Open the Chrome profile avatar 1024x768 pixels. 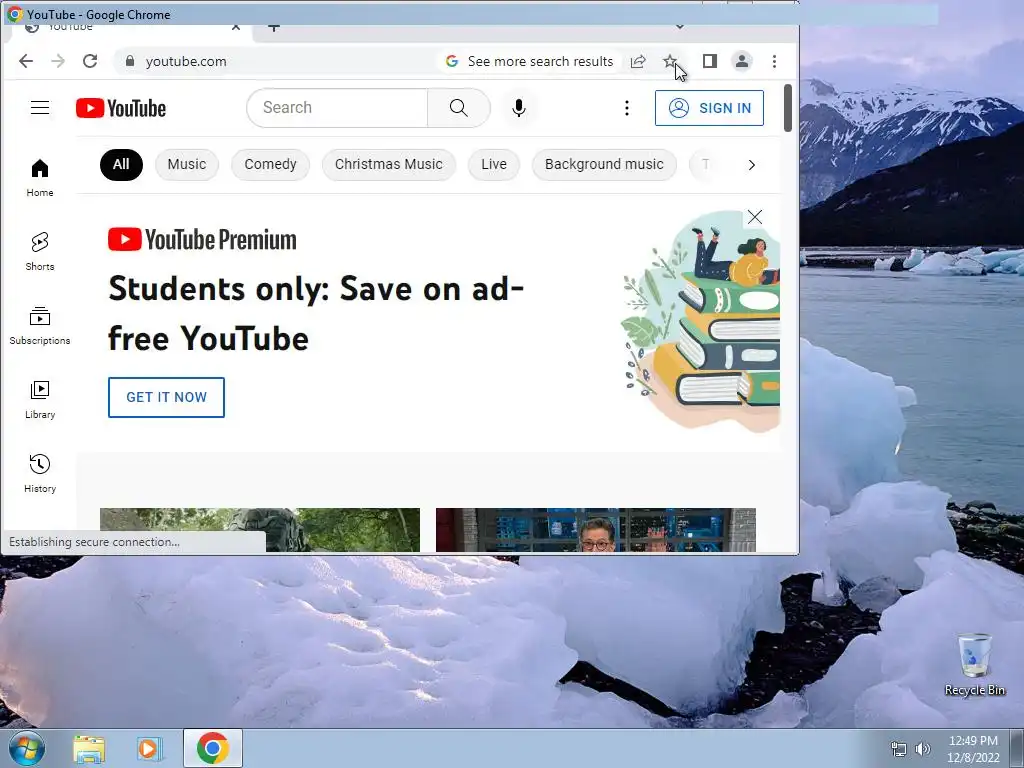pos(742,61)
